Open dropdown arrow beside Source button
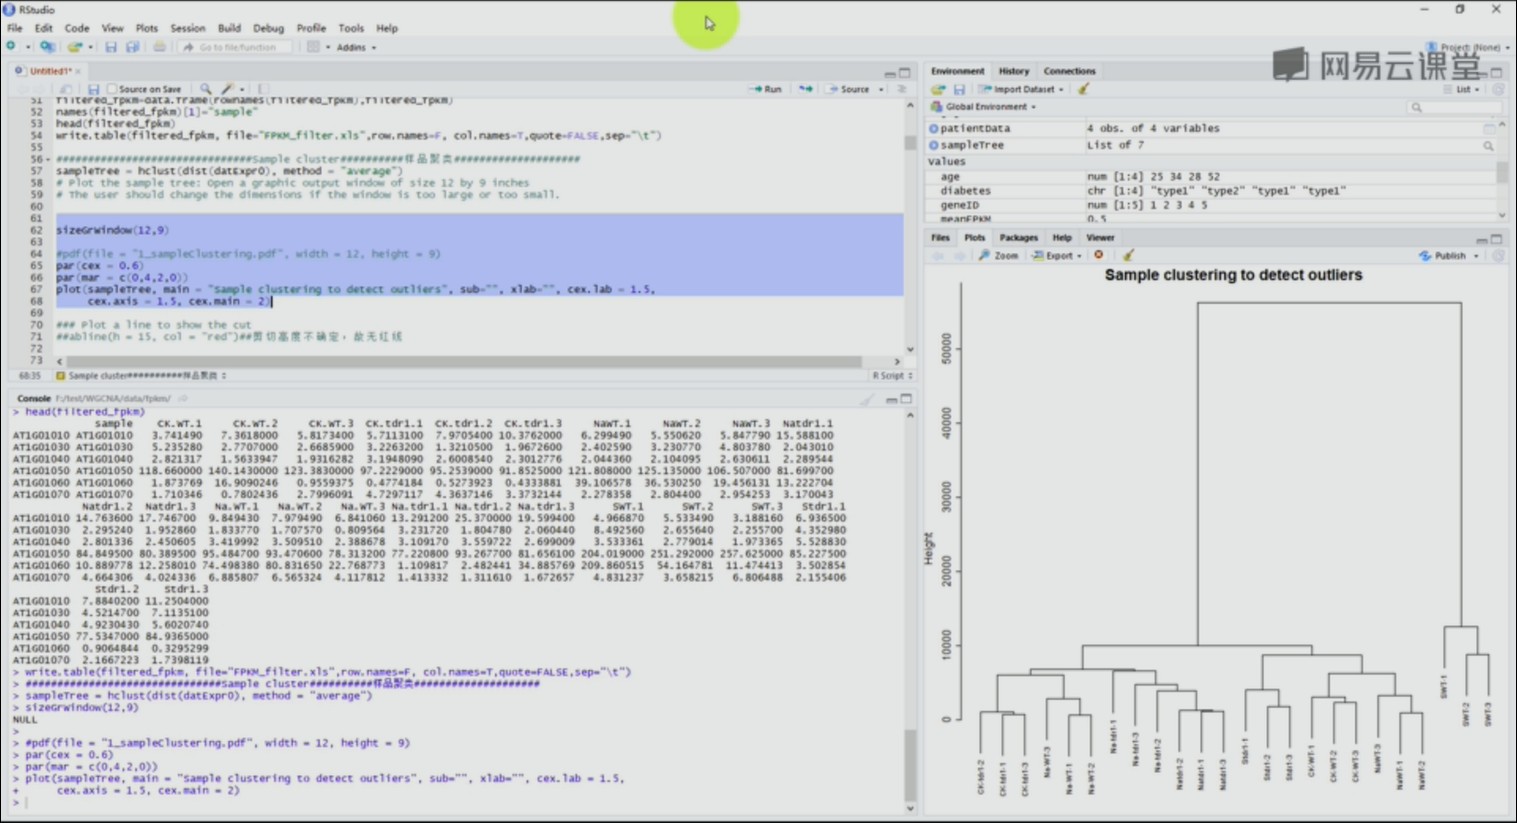 (881, 89)
